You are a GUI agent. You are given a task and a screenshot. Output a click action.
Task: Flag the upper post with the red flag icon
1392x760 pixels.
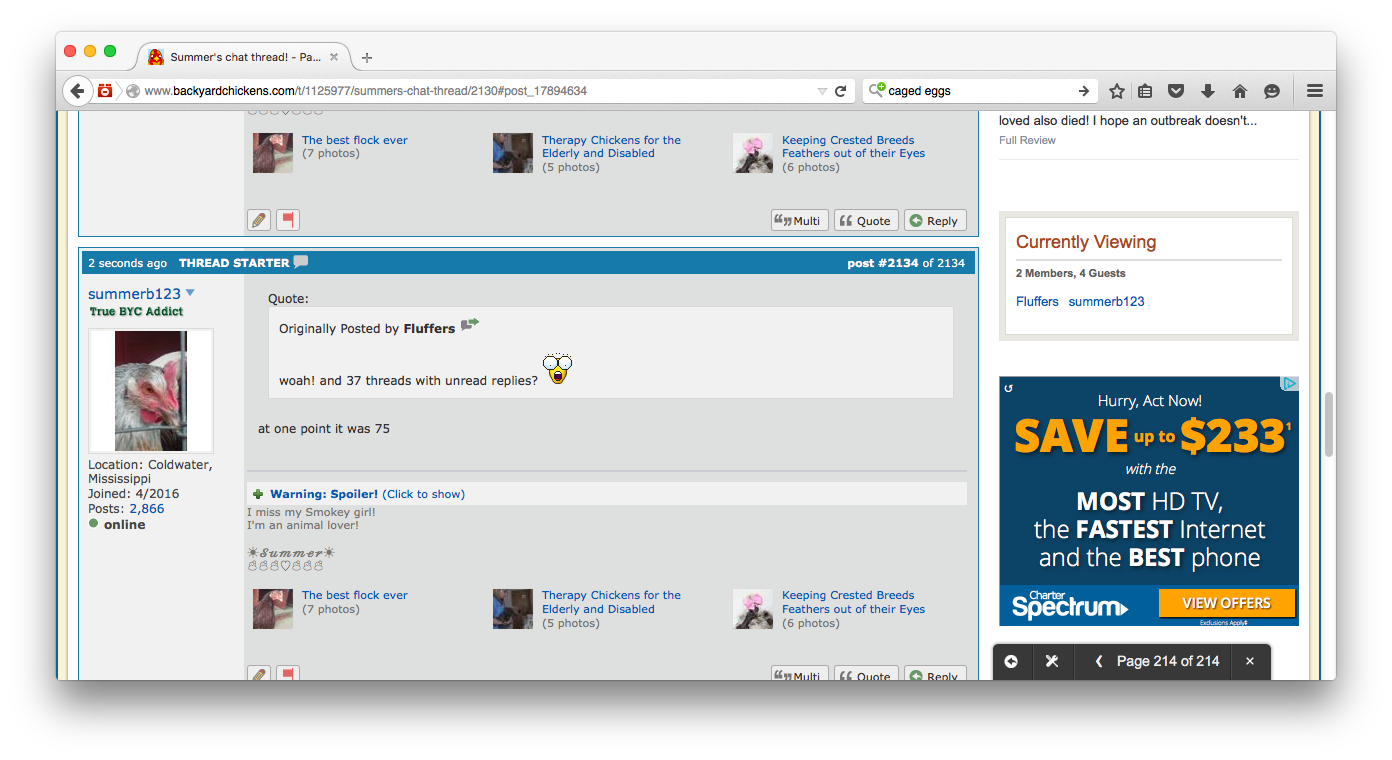point(288,220)
